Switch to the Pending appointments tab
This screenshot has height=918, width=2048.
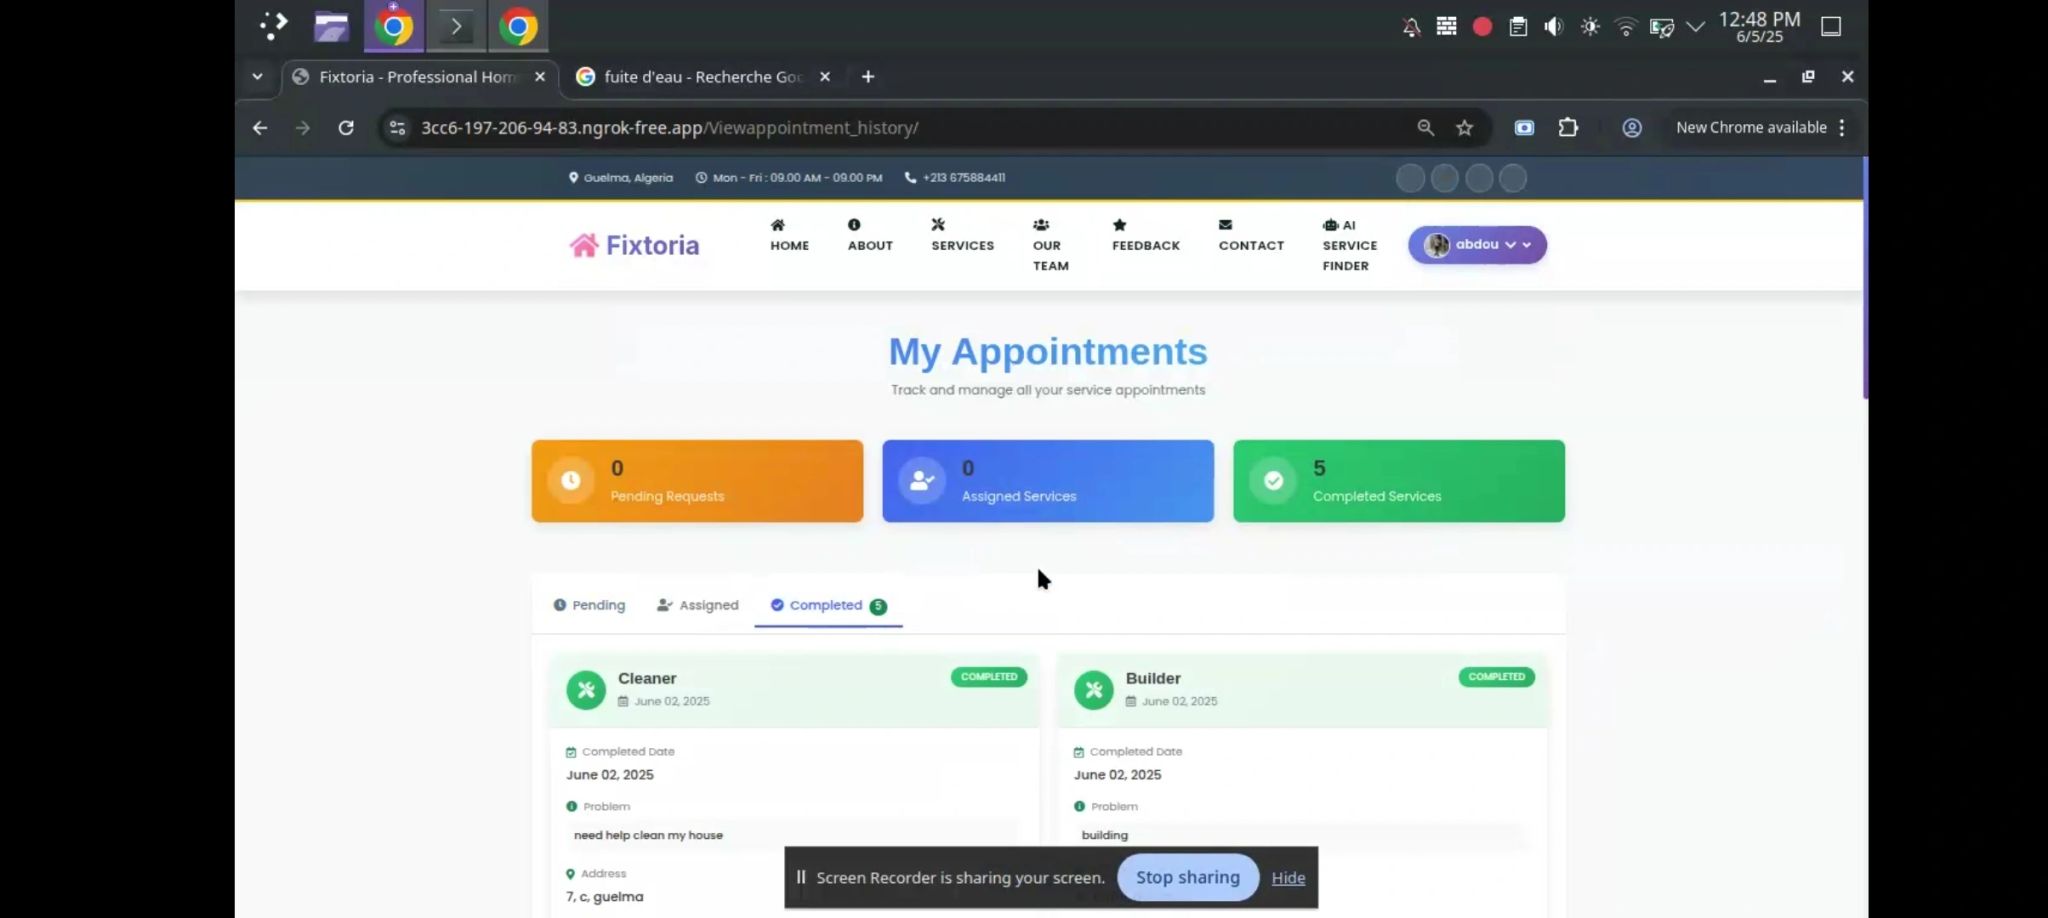pos(588,604)
